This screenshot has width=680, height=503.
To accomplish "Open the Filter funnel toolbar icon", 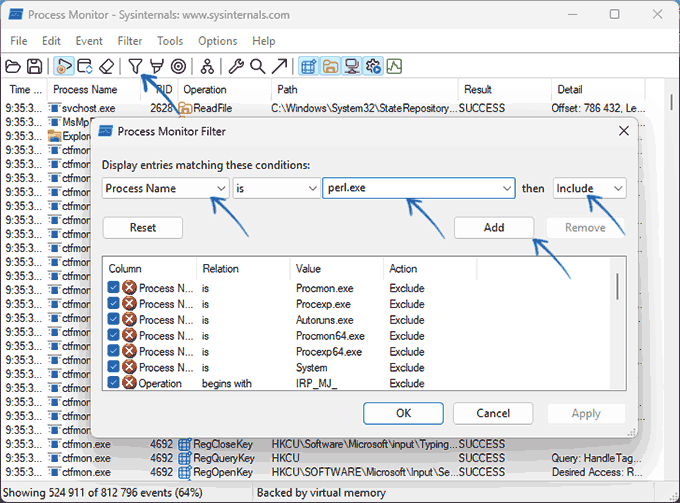I will pyautogui.click(x=135, y=66).
